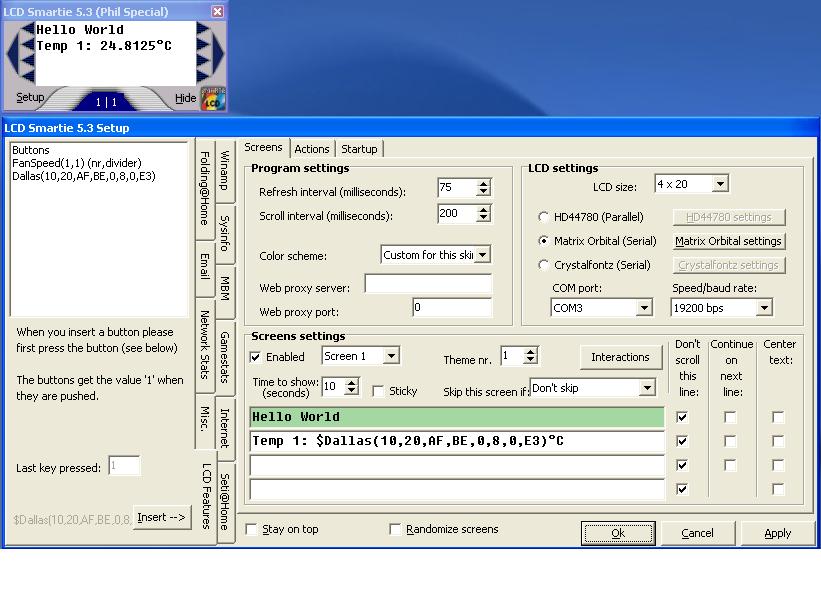
Task: Increase the Scroll interval with the up arrow
Action: pos(484,209)
